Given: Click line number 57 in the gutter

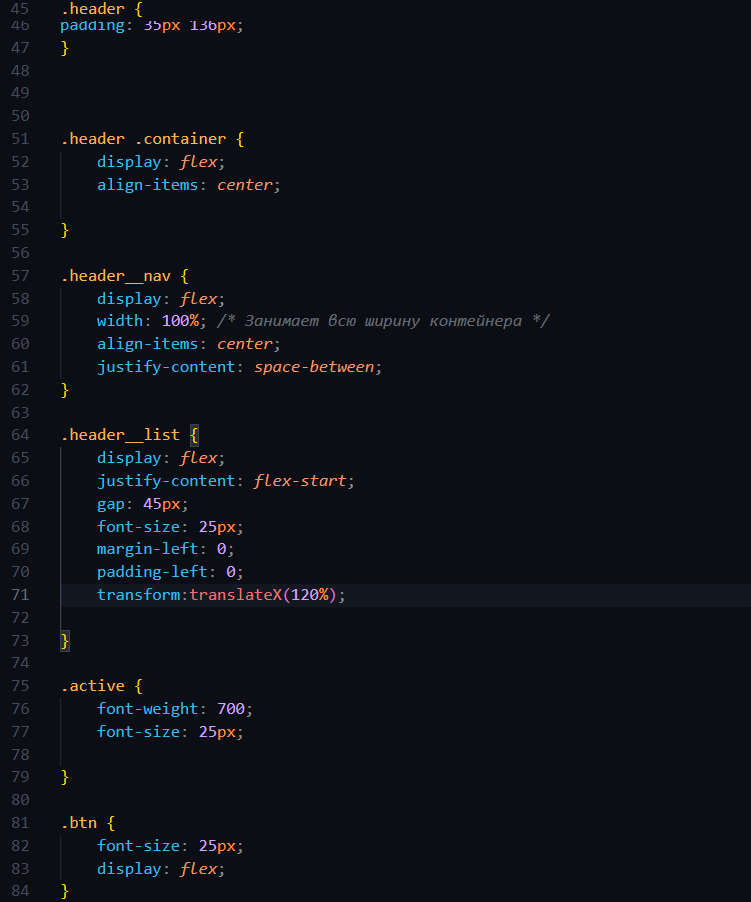Looking at the screenshot, I should pos(20,276).
